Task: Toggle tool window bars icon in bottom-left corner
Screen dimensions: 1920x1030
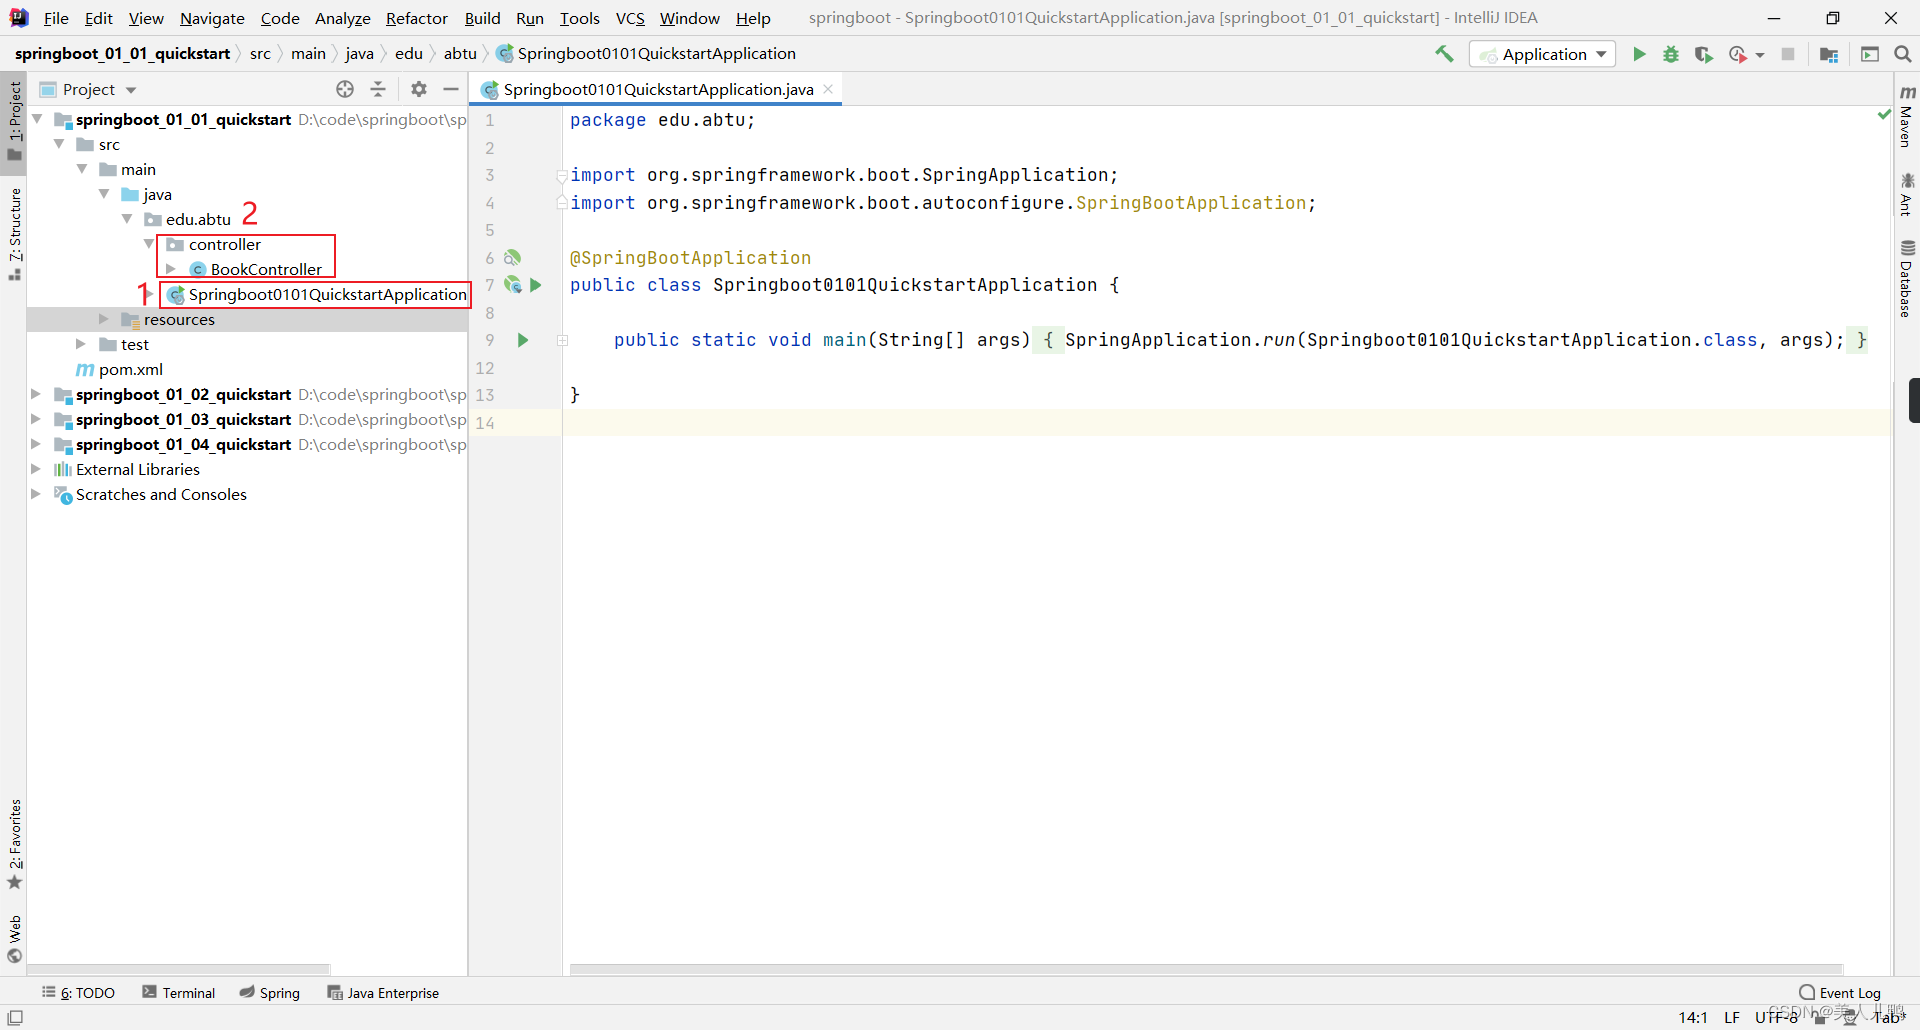Action: point(15,1017)
